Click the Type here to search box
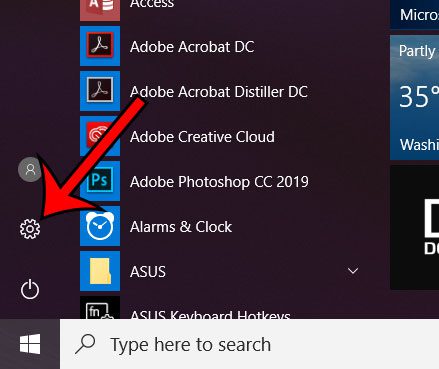 coord(249,344)
